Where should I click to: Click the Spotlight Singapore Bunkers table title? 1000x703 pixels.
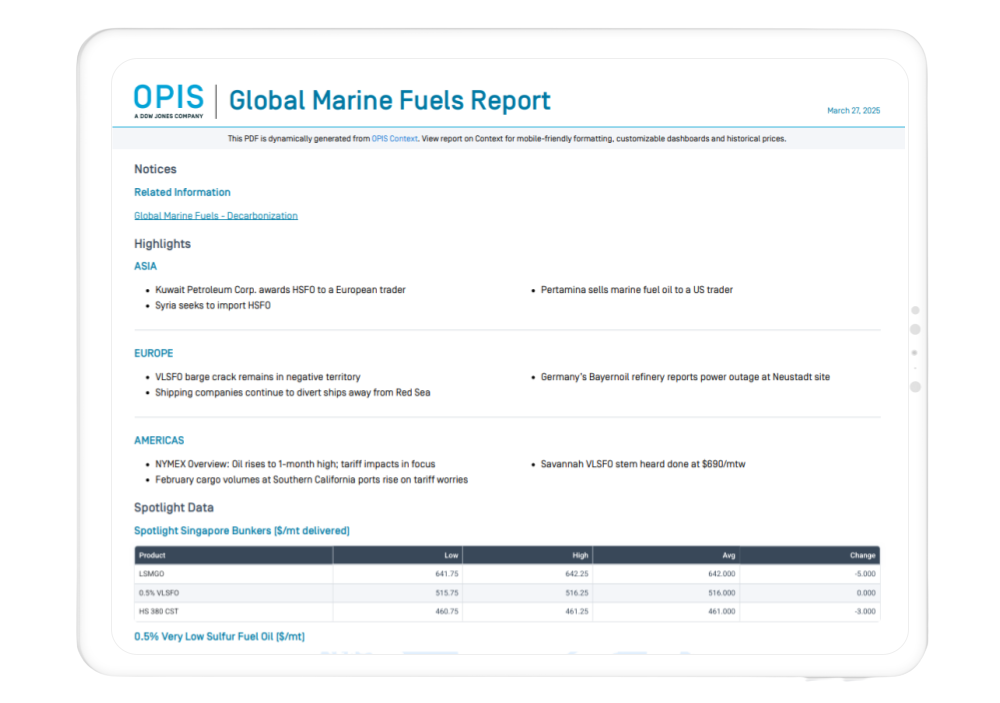tap(241, 530)
